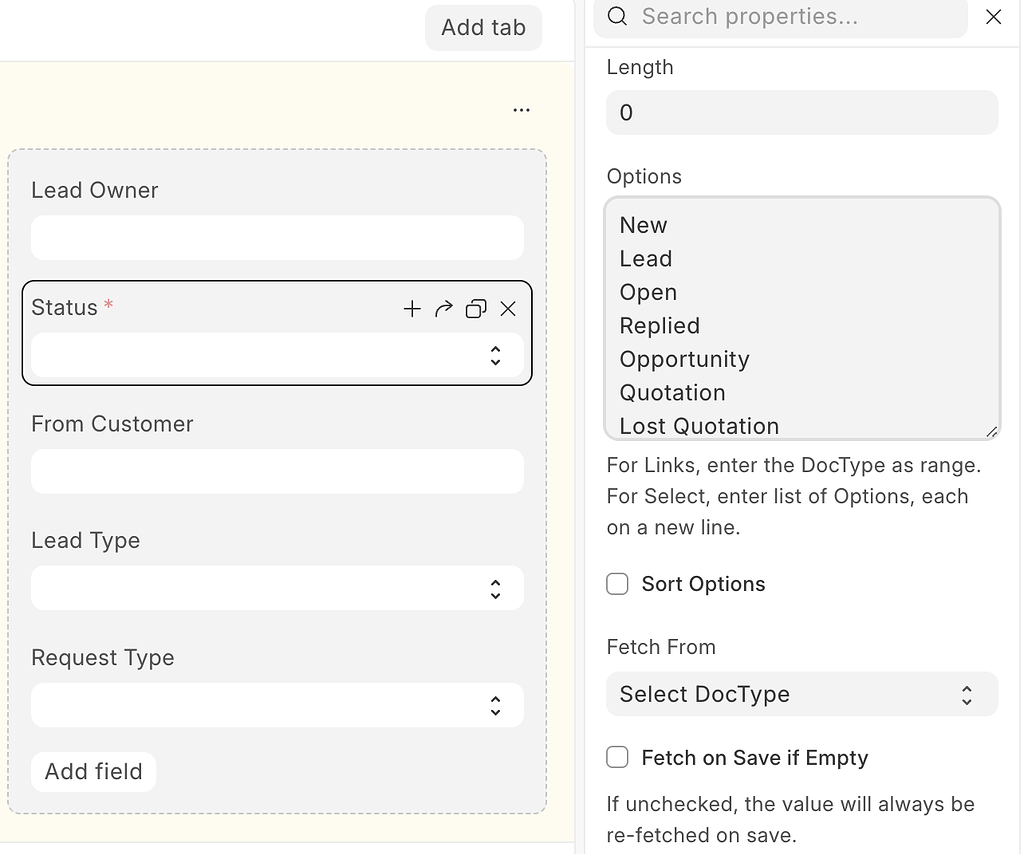
Task: Click the Length value field
Action: [x=801, y=112]
